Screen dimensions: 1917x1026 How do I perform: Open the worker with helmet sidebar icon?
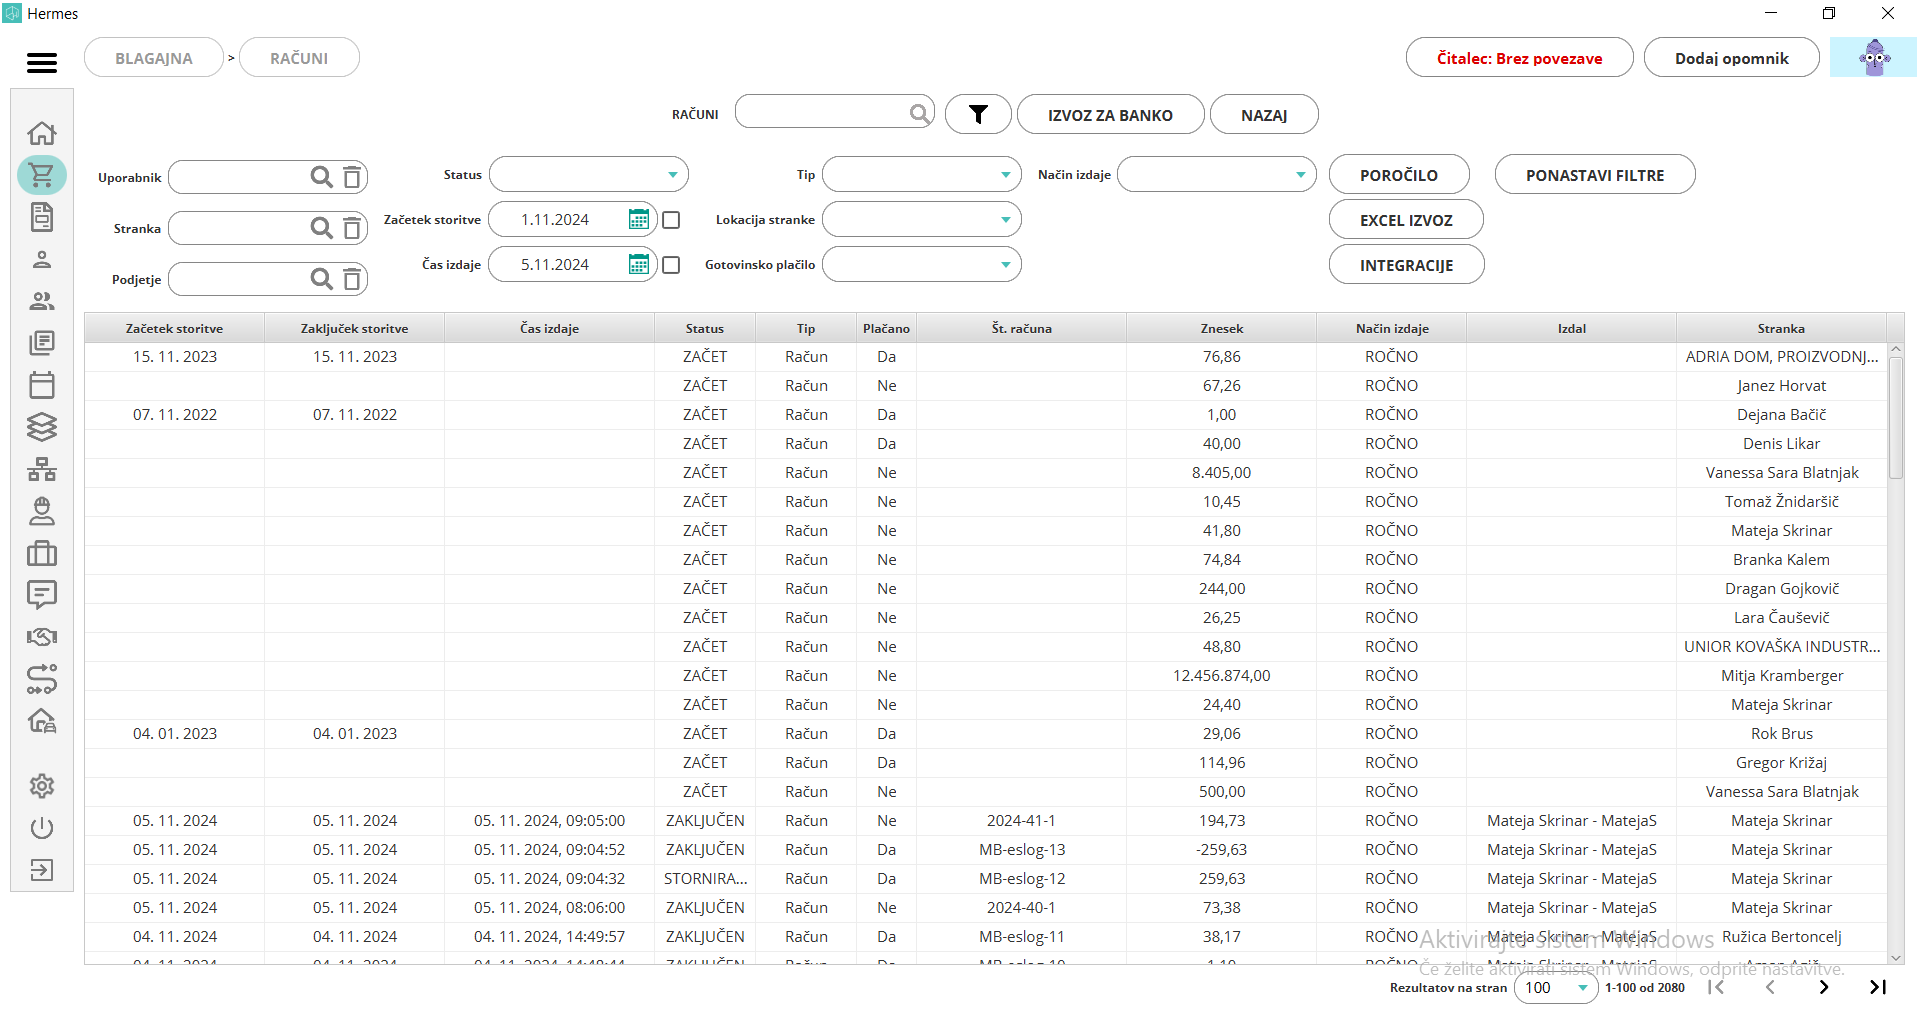click(42, 511)
